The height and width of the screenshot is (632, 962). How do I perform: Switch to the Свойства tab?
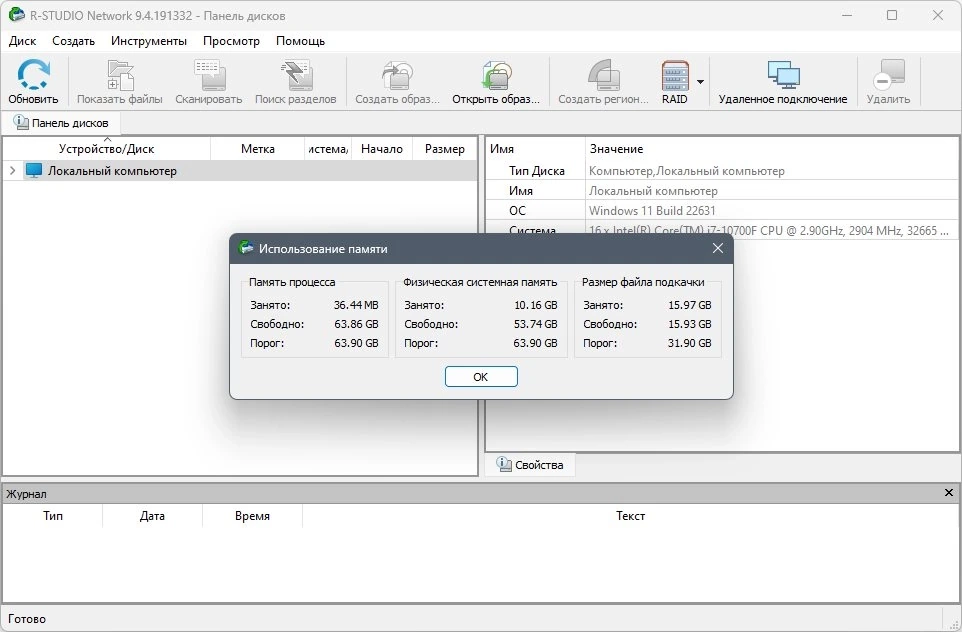[x=530, y=464]
